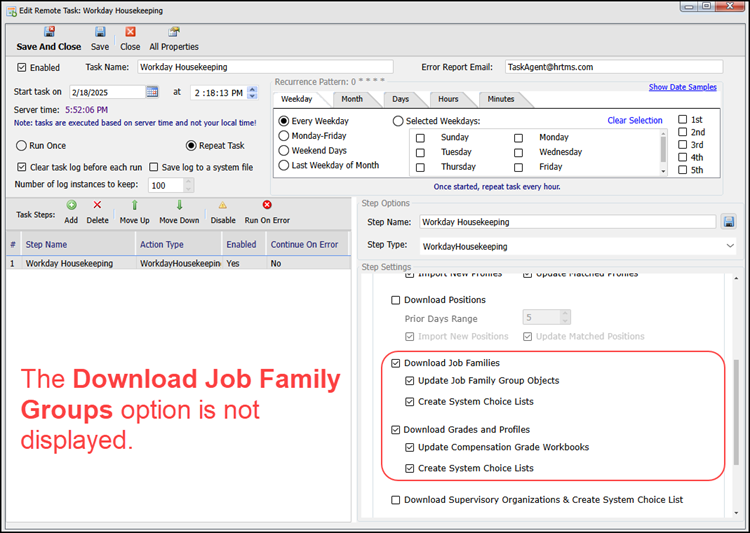Select the Run Once radio button

click(21, 145)
